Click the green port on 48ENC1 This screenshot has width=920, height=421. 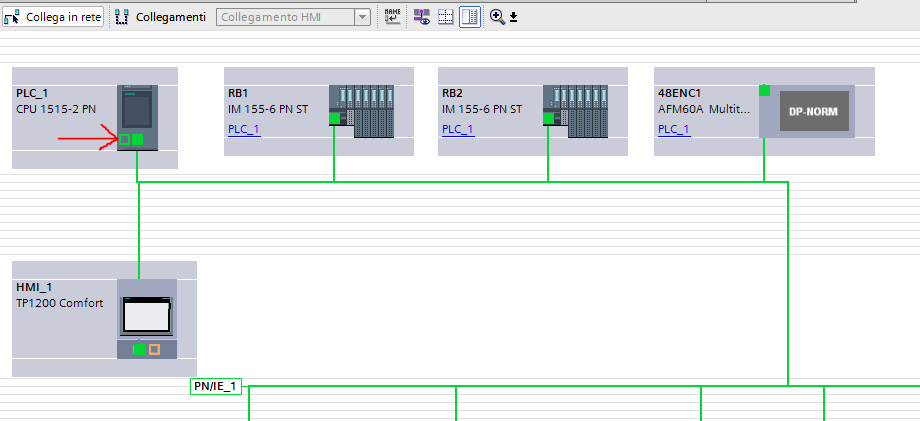(x=765, y=90)
